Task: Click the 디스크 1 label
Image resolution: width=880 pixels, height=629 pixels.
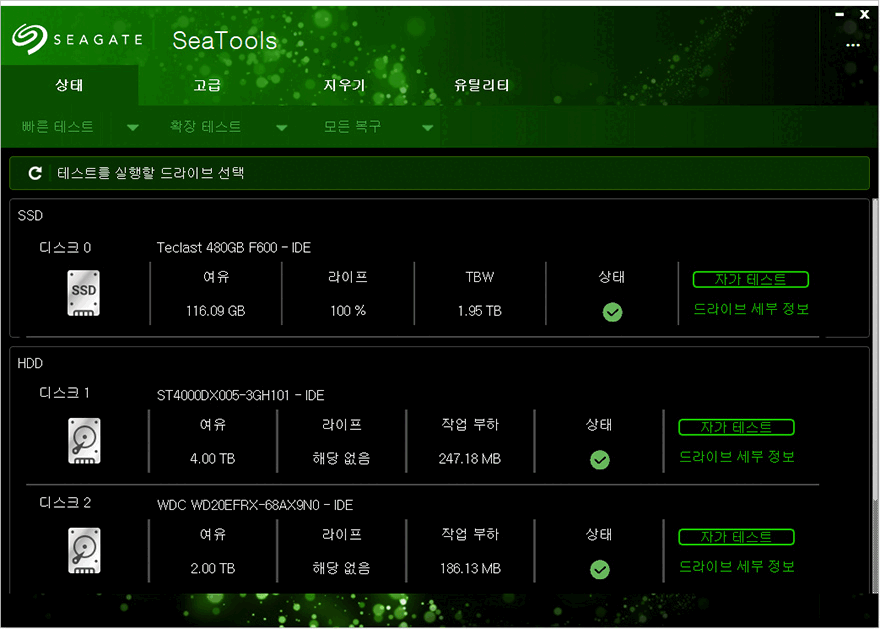Action: (65, 393)
